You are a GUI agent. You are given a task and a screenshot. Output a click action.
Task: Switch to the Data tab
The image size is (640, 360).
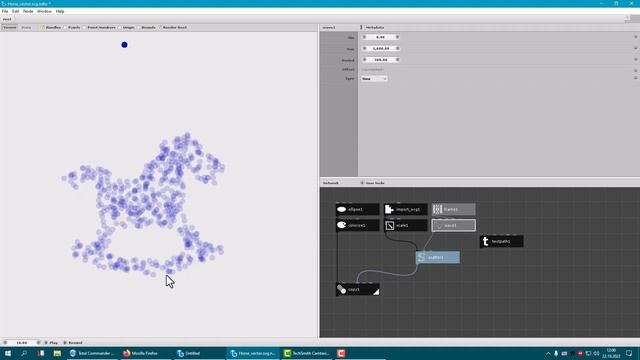click(x=26, y=27)
